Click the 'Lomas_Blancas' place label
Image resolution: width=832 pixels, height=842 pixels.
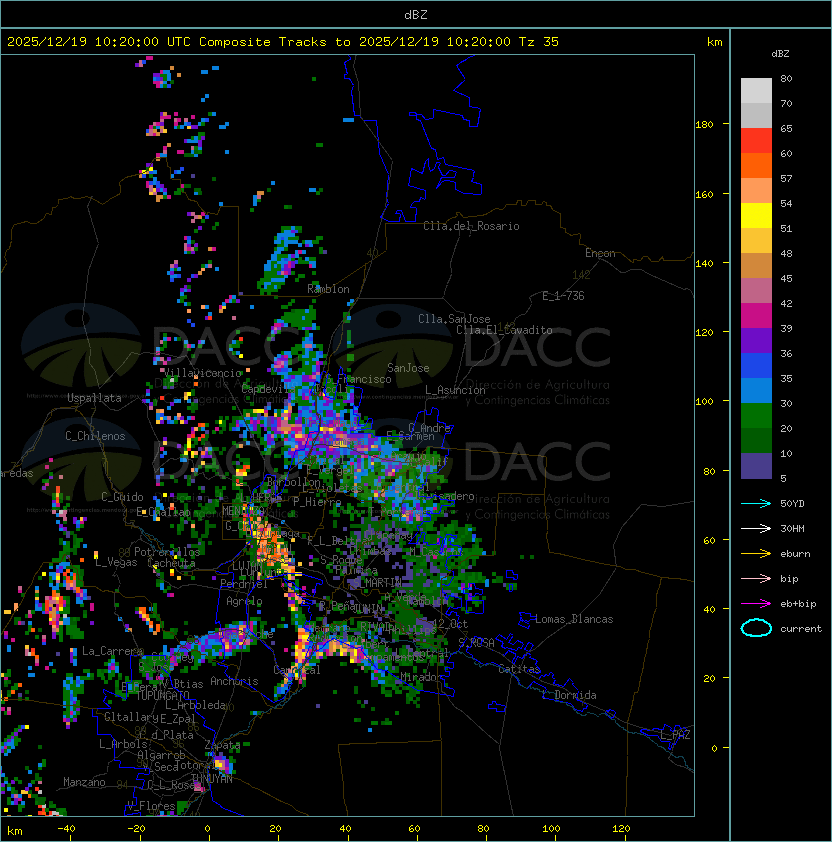click(574, 619)
